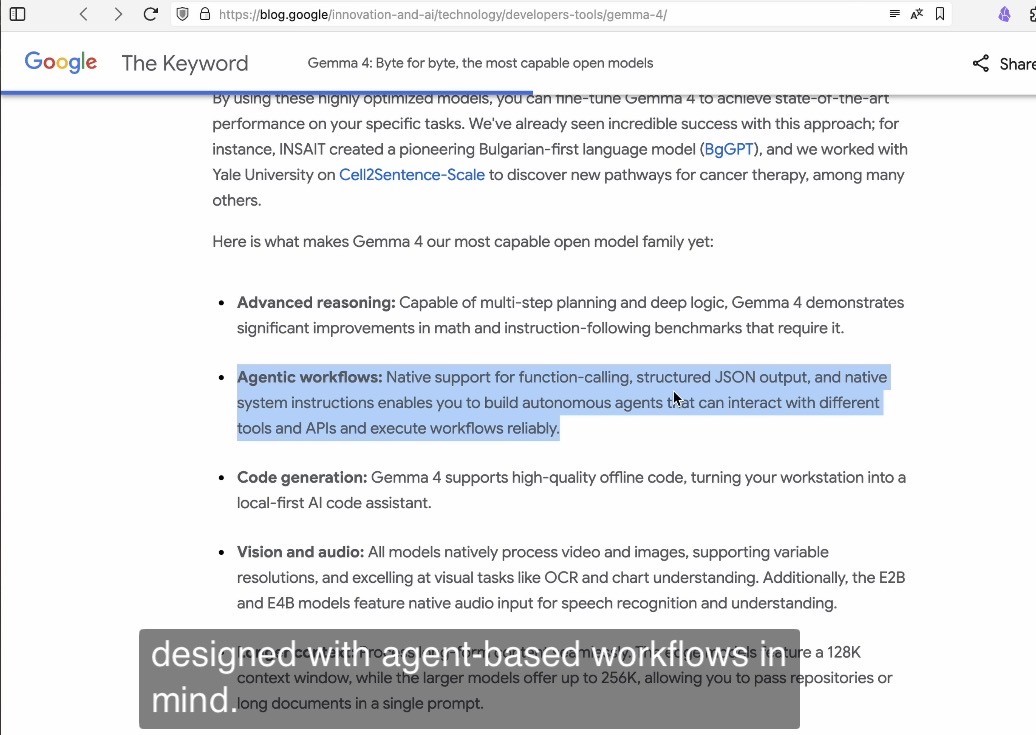Screen dimensions: 1036x735
Task: Toggle reader view in address bar
Action: [894, 14]
